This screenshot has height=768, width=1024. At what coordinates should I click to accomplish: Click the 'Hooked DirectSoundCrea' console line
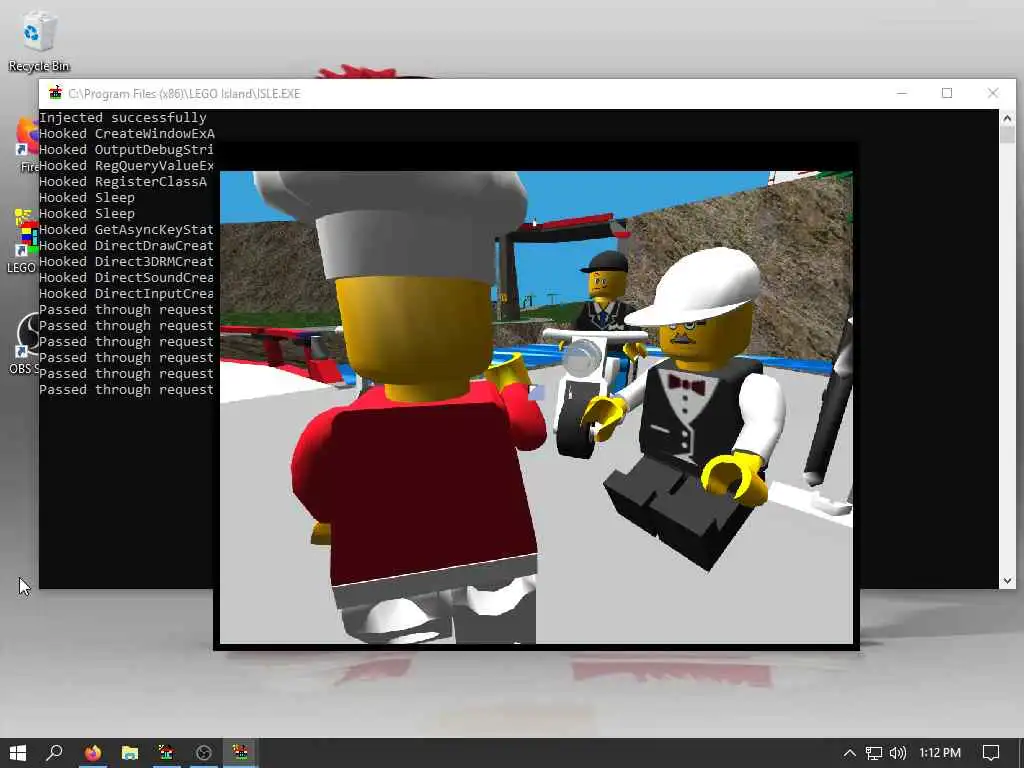127,278
